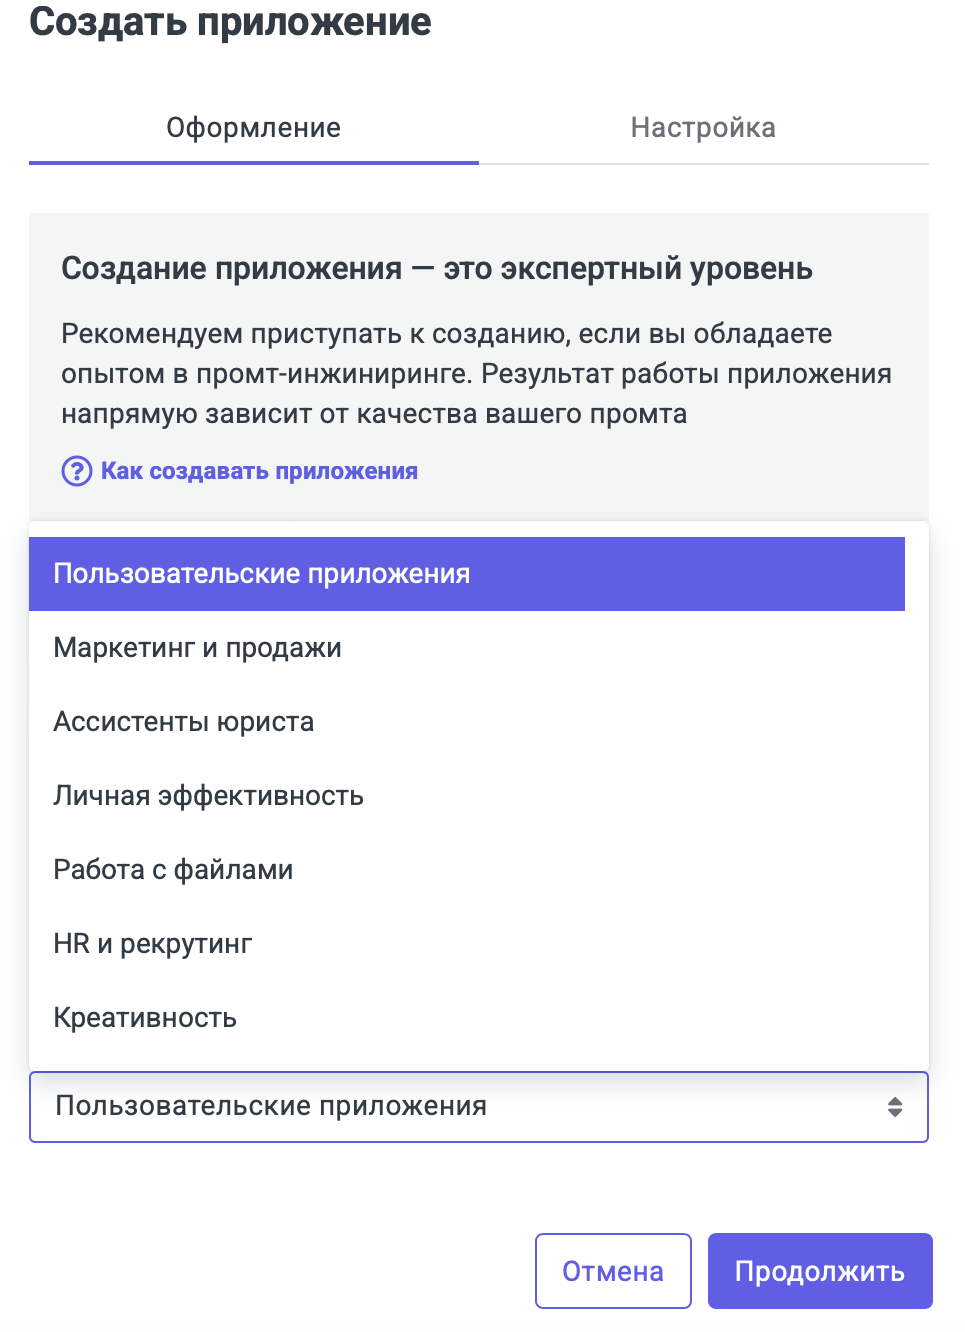
Task: Click the gray divider line under Настройка
Action: pos(703,164)
